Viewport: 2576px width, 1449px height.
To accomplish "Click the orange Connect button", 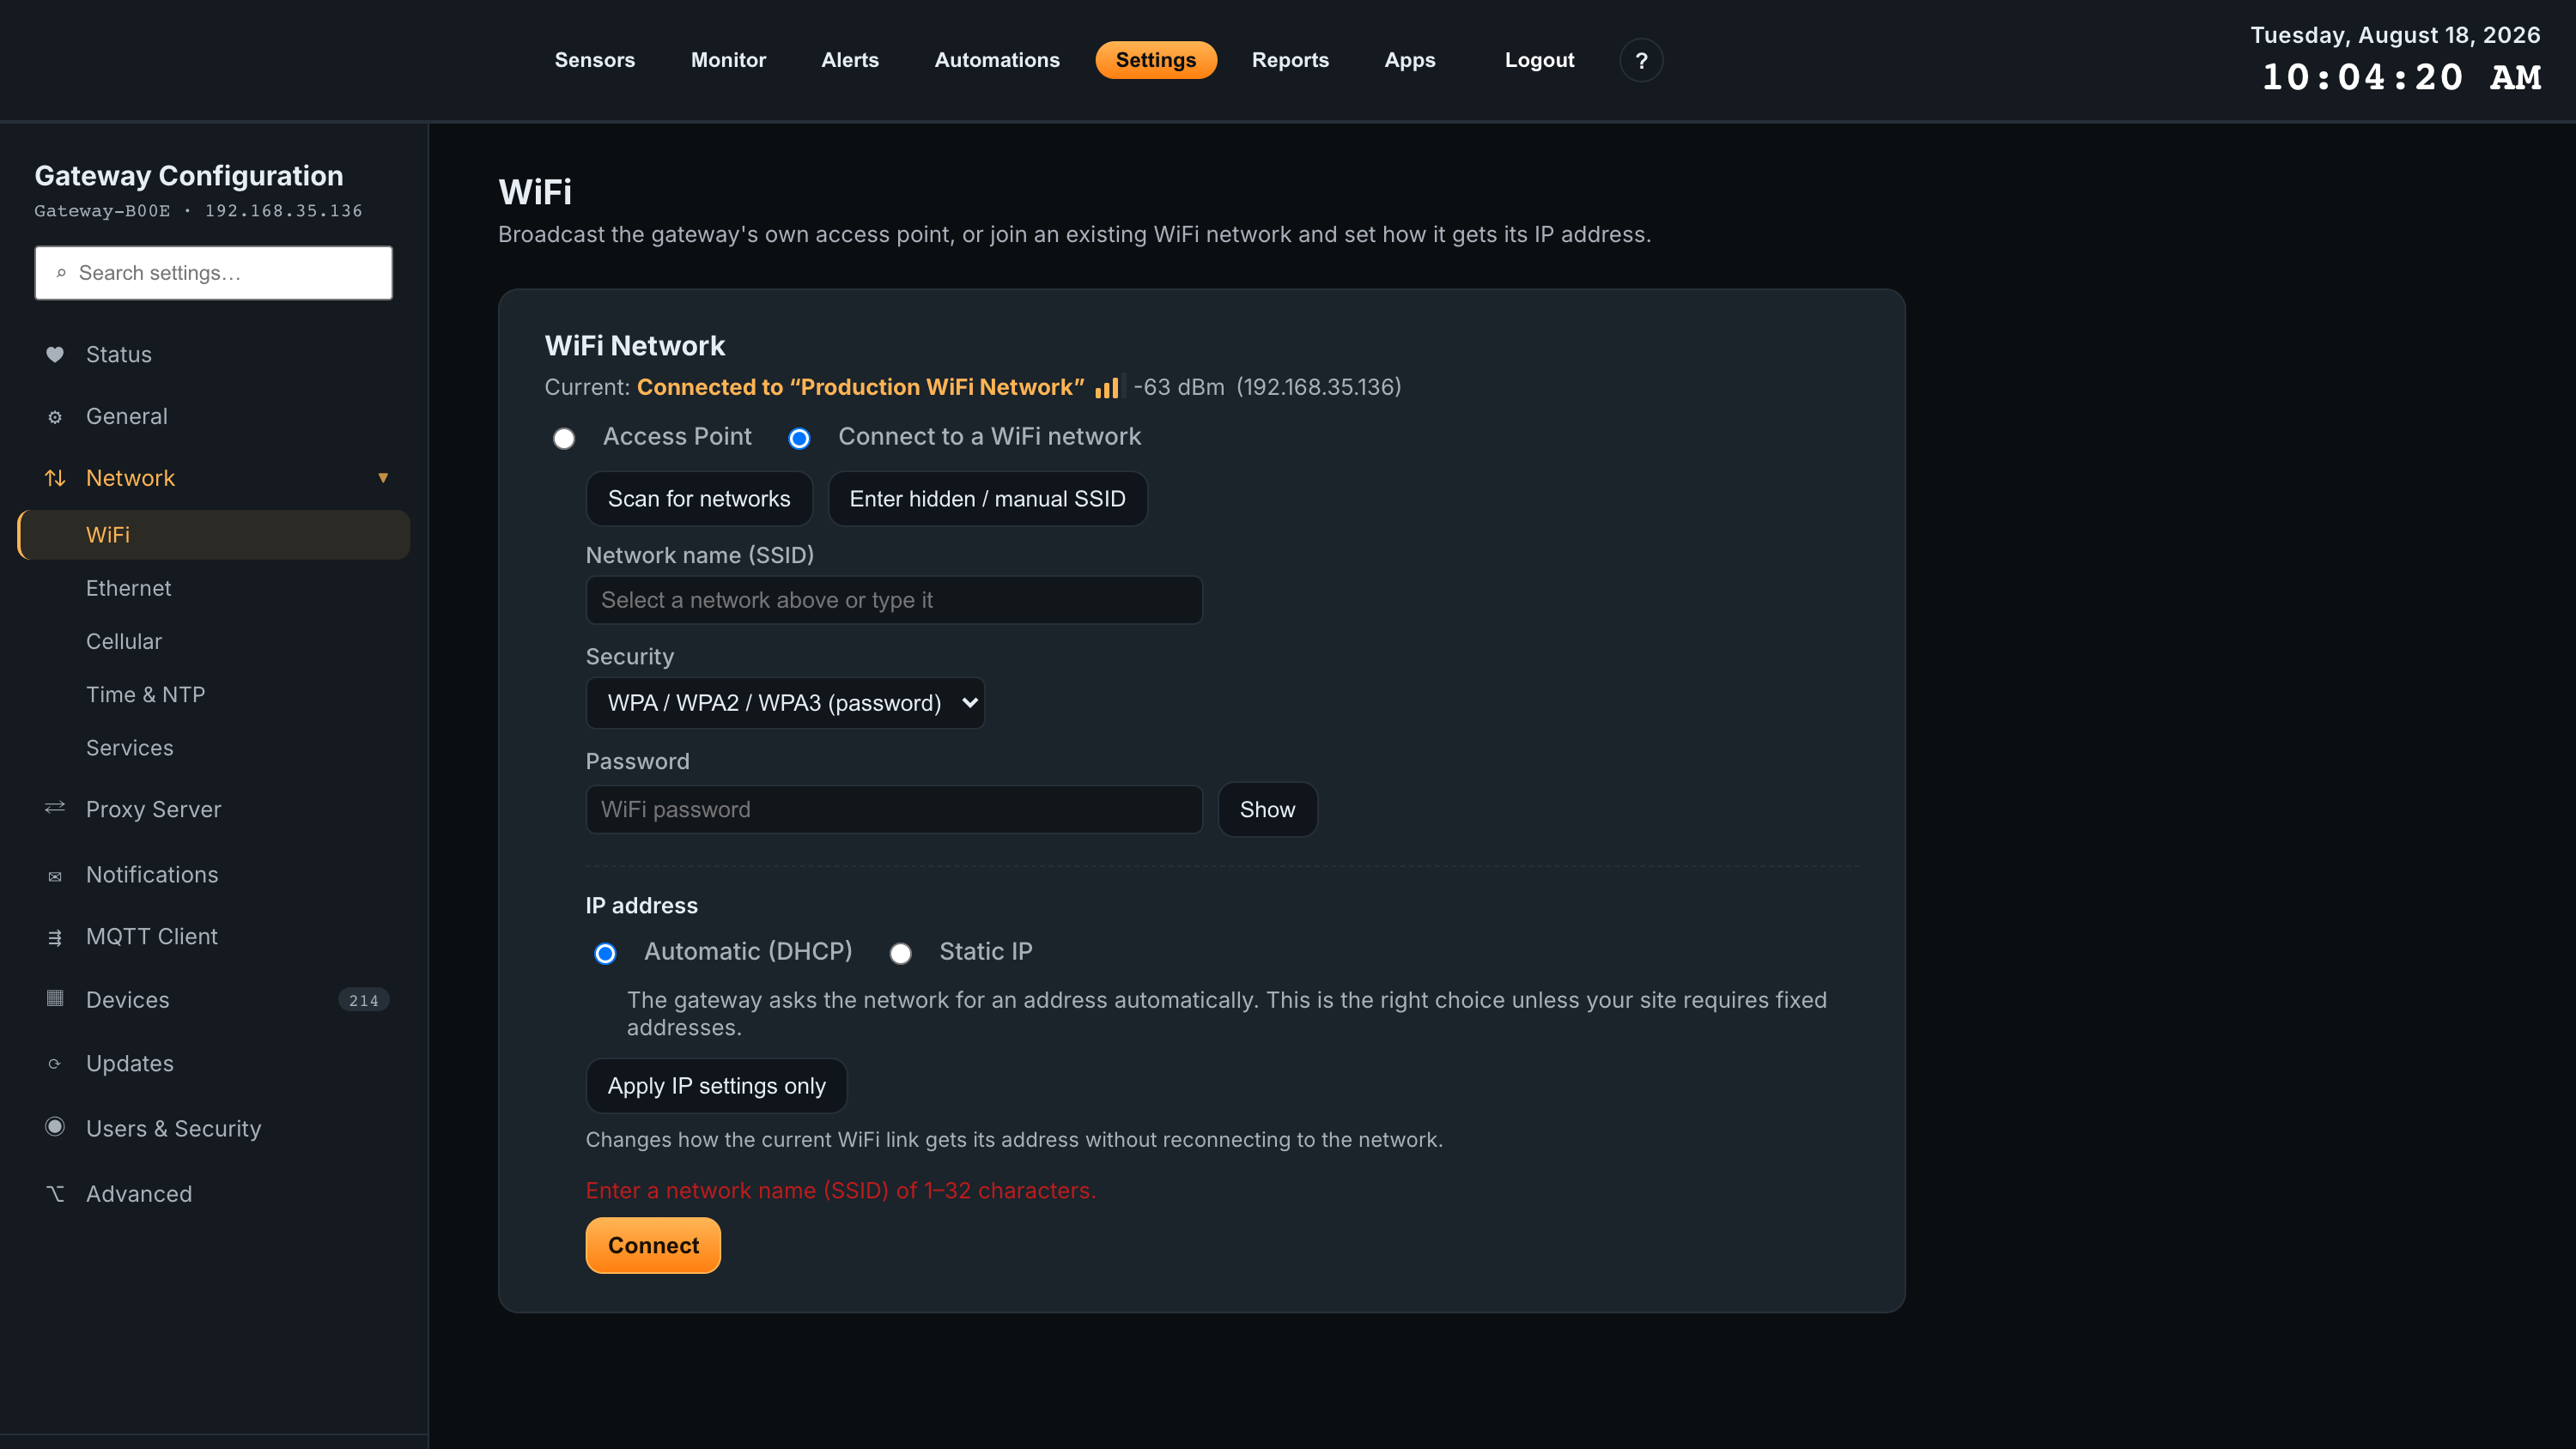I will point(653,1245).
